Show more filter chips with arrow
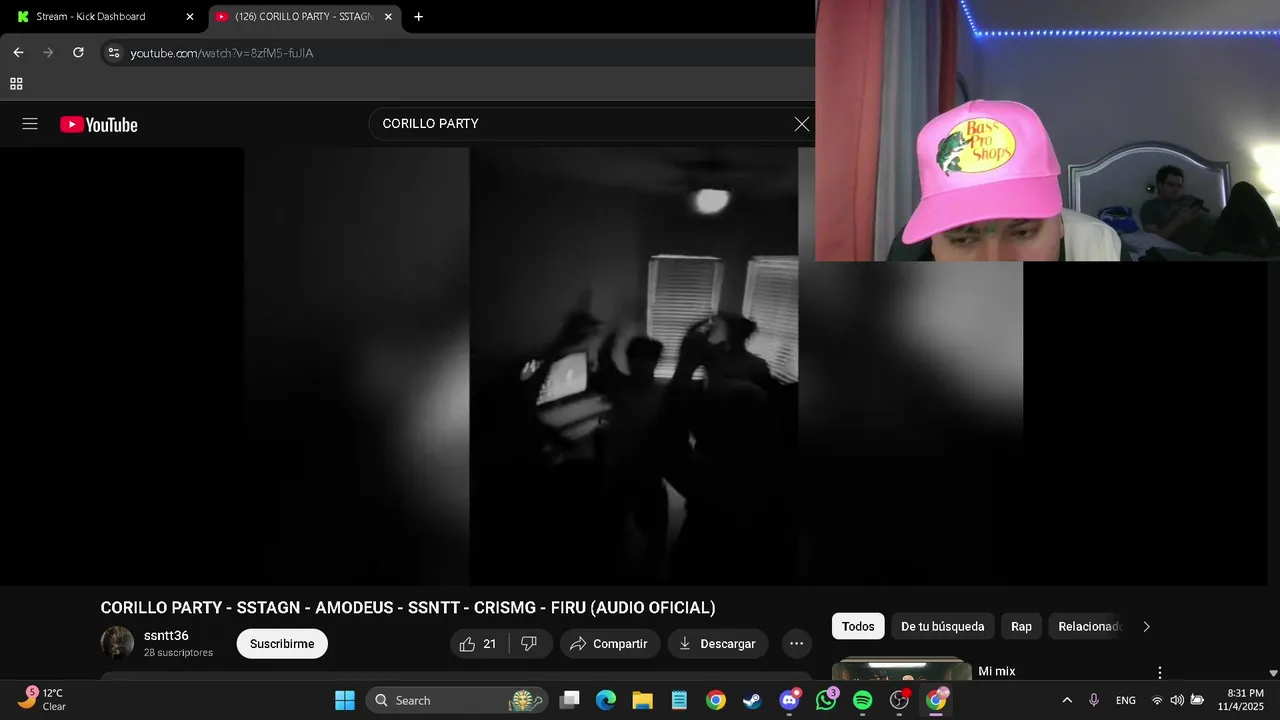Screen dimensions: 1280x720 click(x=1146, y=626)
